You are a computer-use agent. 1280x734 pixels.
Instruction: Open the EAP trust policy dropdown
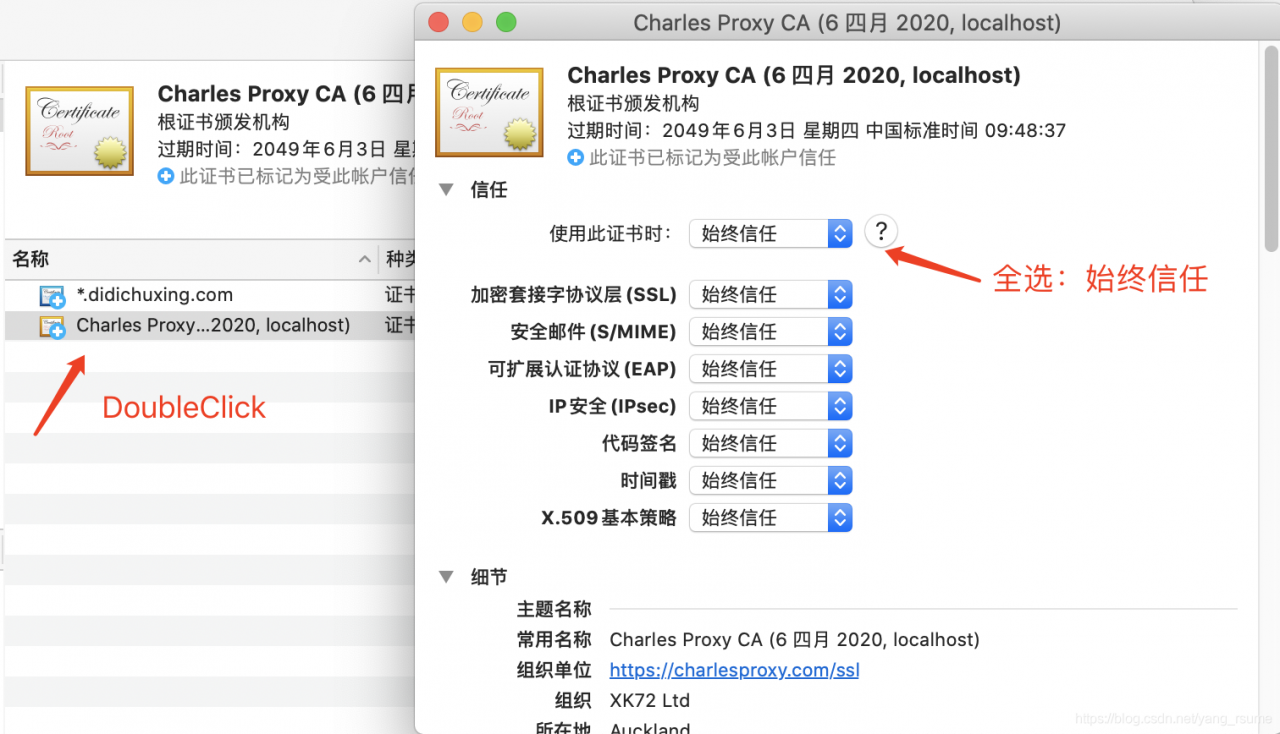771,368
